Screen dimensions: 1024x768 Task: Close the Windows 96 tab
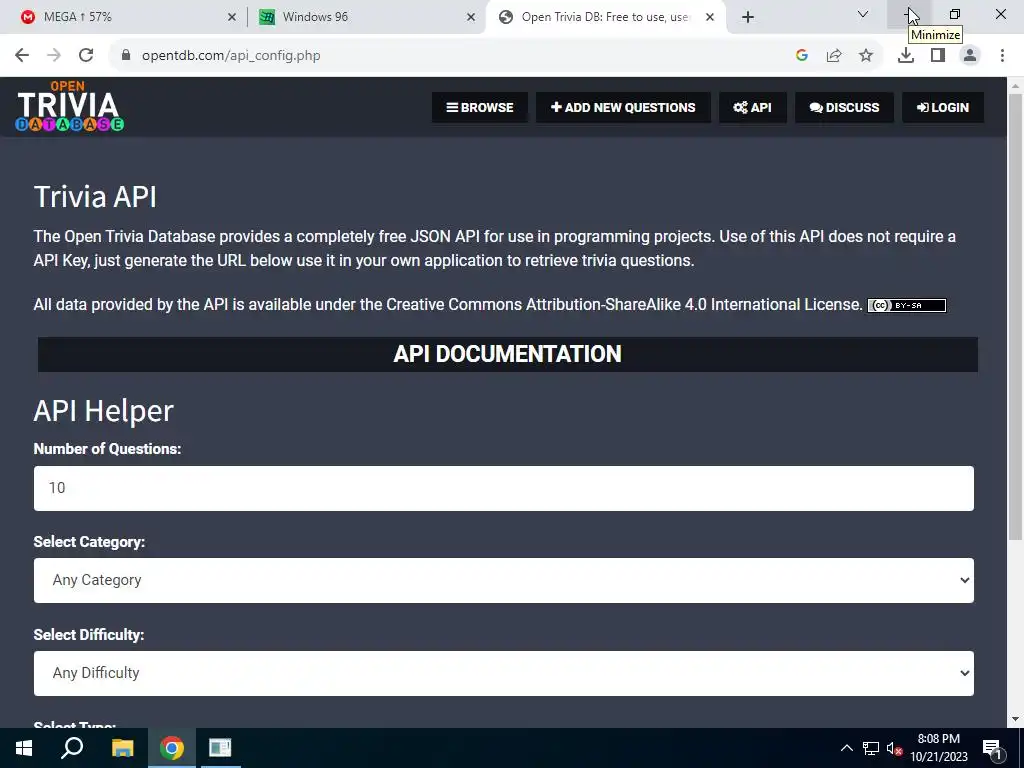(x=471, y=17)
